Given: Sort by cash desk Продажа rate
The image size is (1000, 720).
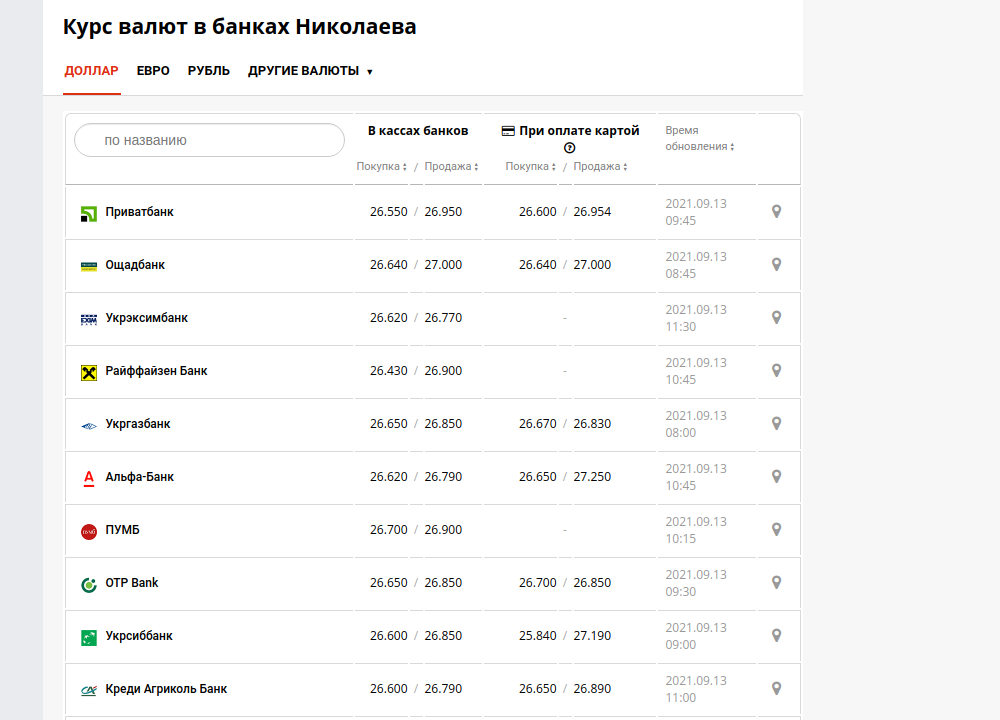Looking at the screenshot, I should (x=452, y=166).
